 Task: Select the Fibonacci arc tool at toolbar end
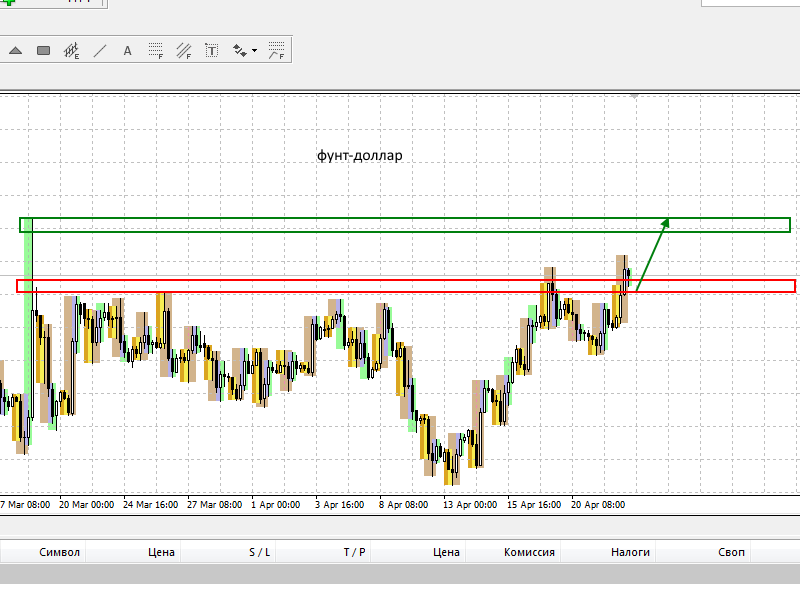pyautogui.click(x=277, y=50)
